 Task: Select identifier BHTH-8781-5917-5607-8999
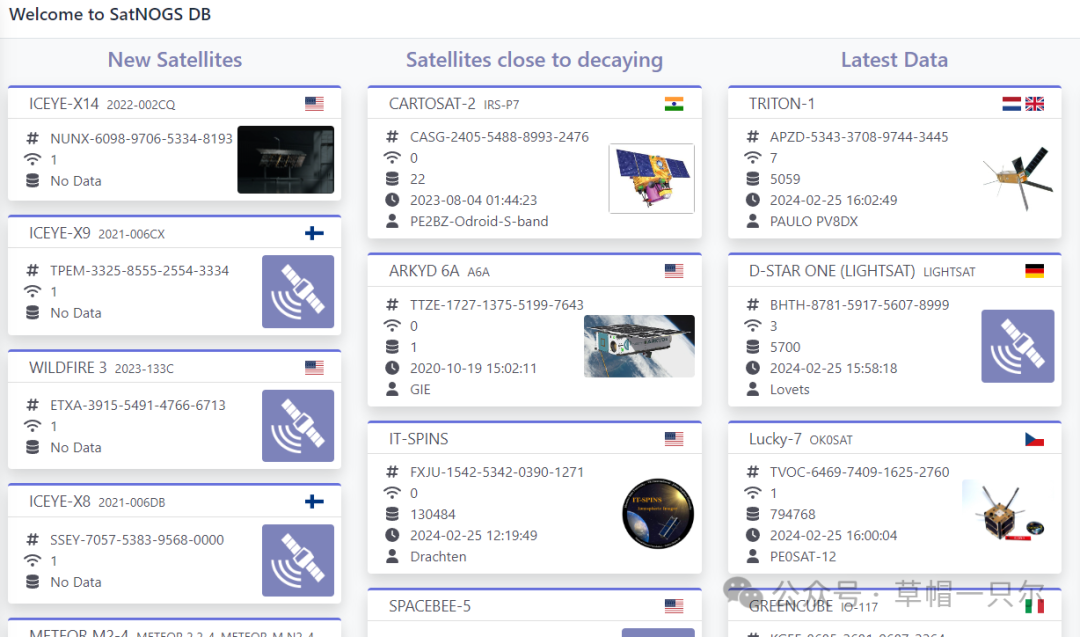860,305
